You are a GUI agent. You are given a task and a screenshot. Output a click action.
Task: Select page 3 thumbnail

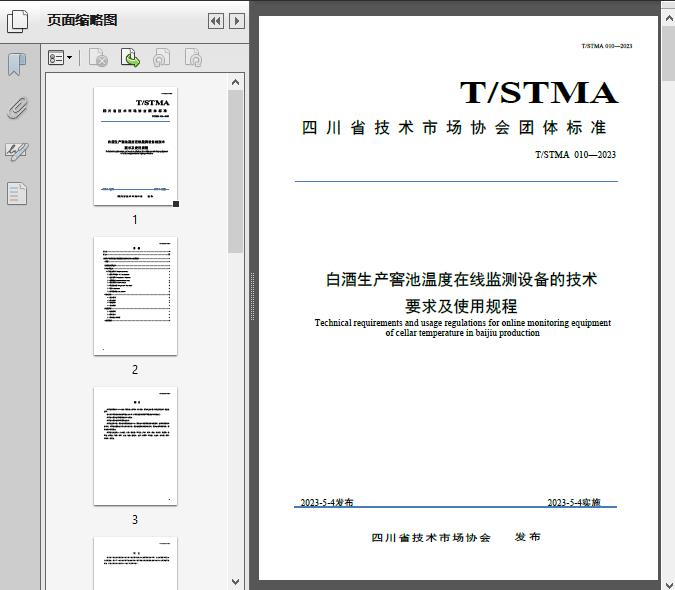(136, 446)
